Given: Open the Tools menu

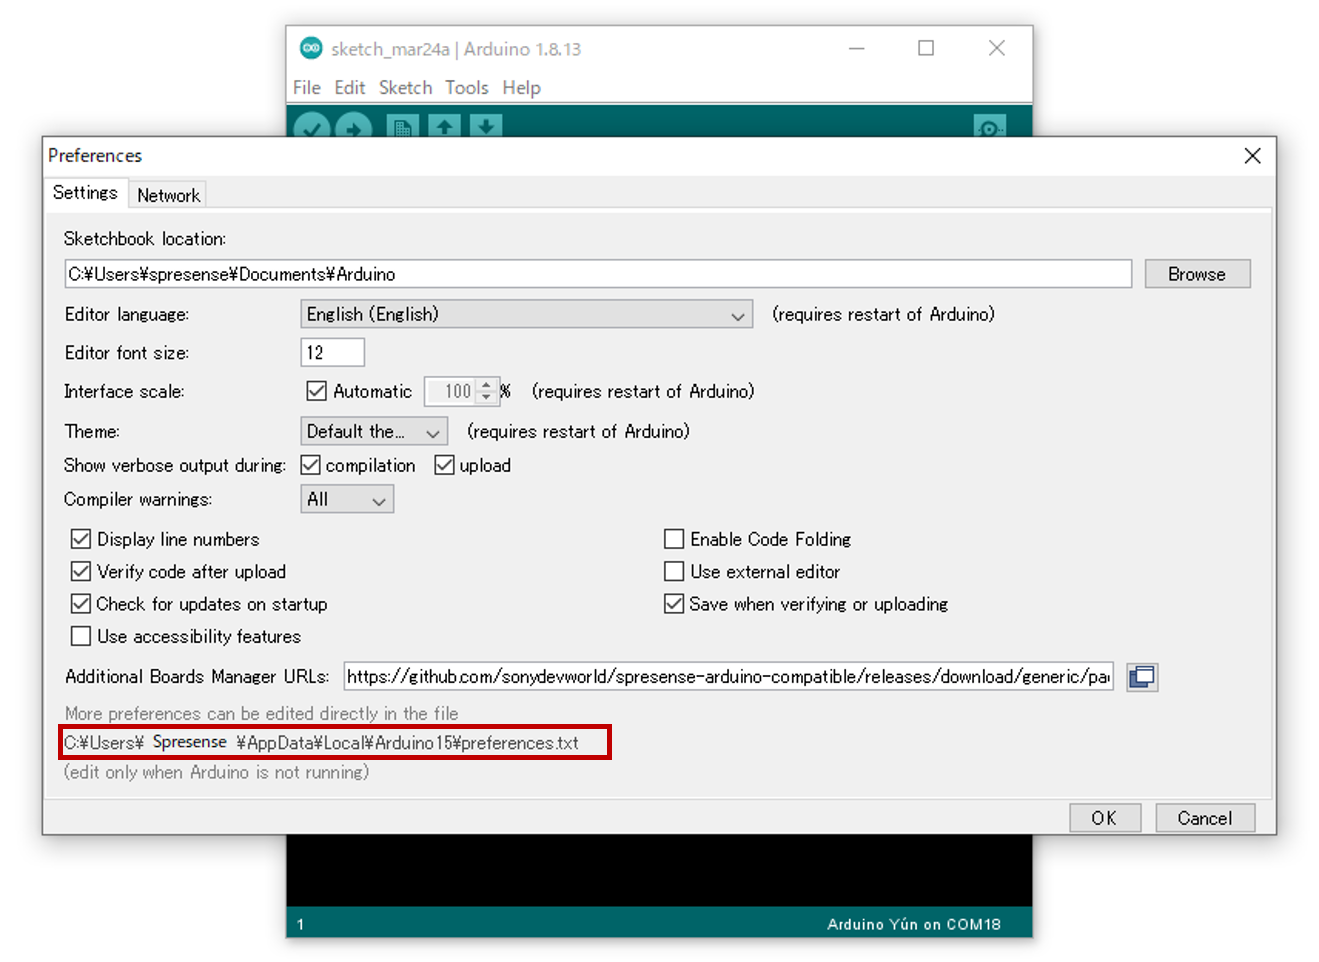Looking at the screenshot, I should (x=466, y=88).
